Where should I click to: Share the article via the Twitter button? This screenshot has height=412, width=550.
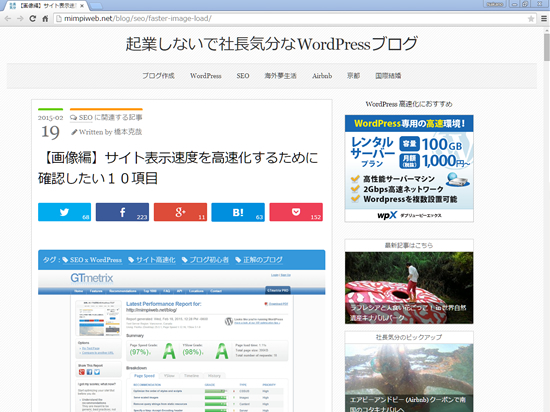pyautogui.click(x=65, y=212)
